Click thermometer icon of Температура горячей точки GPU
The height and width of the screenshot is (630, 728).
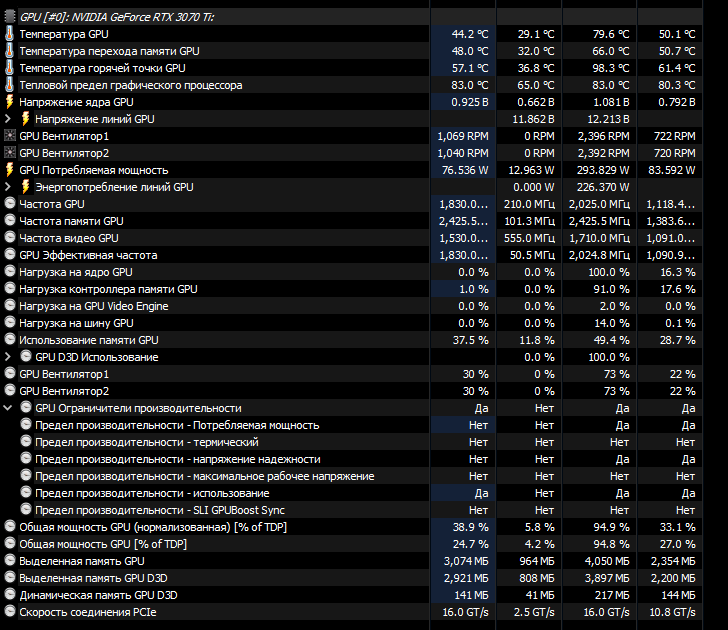pyautogui.click(x=9, y=68)
